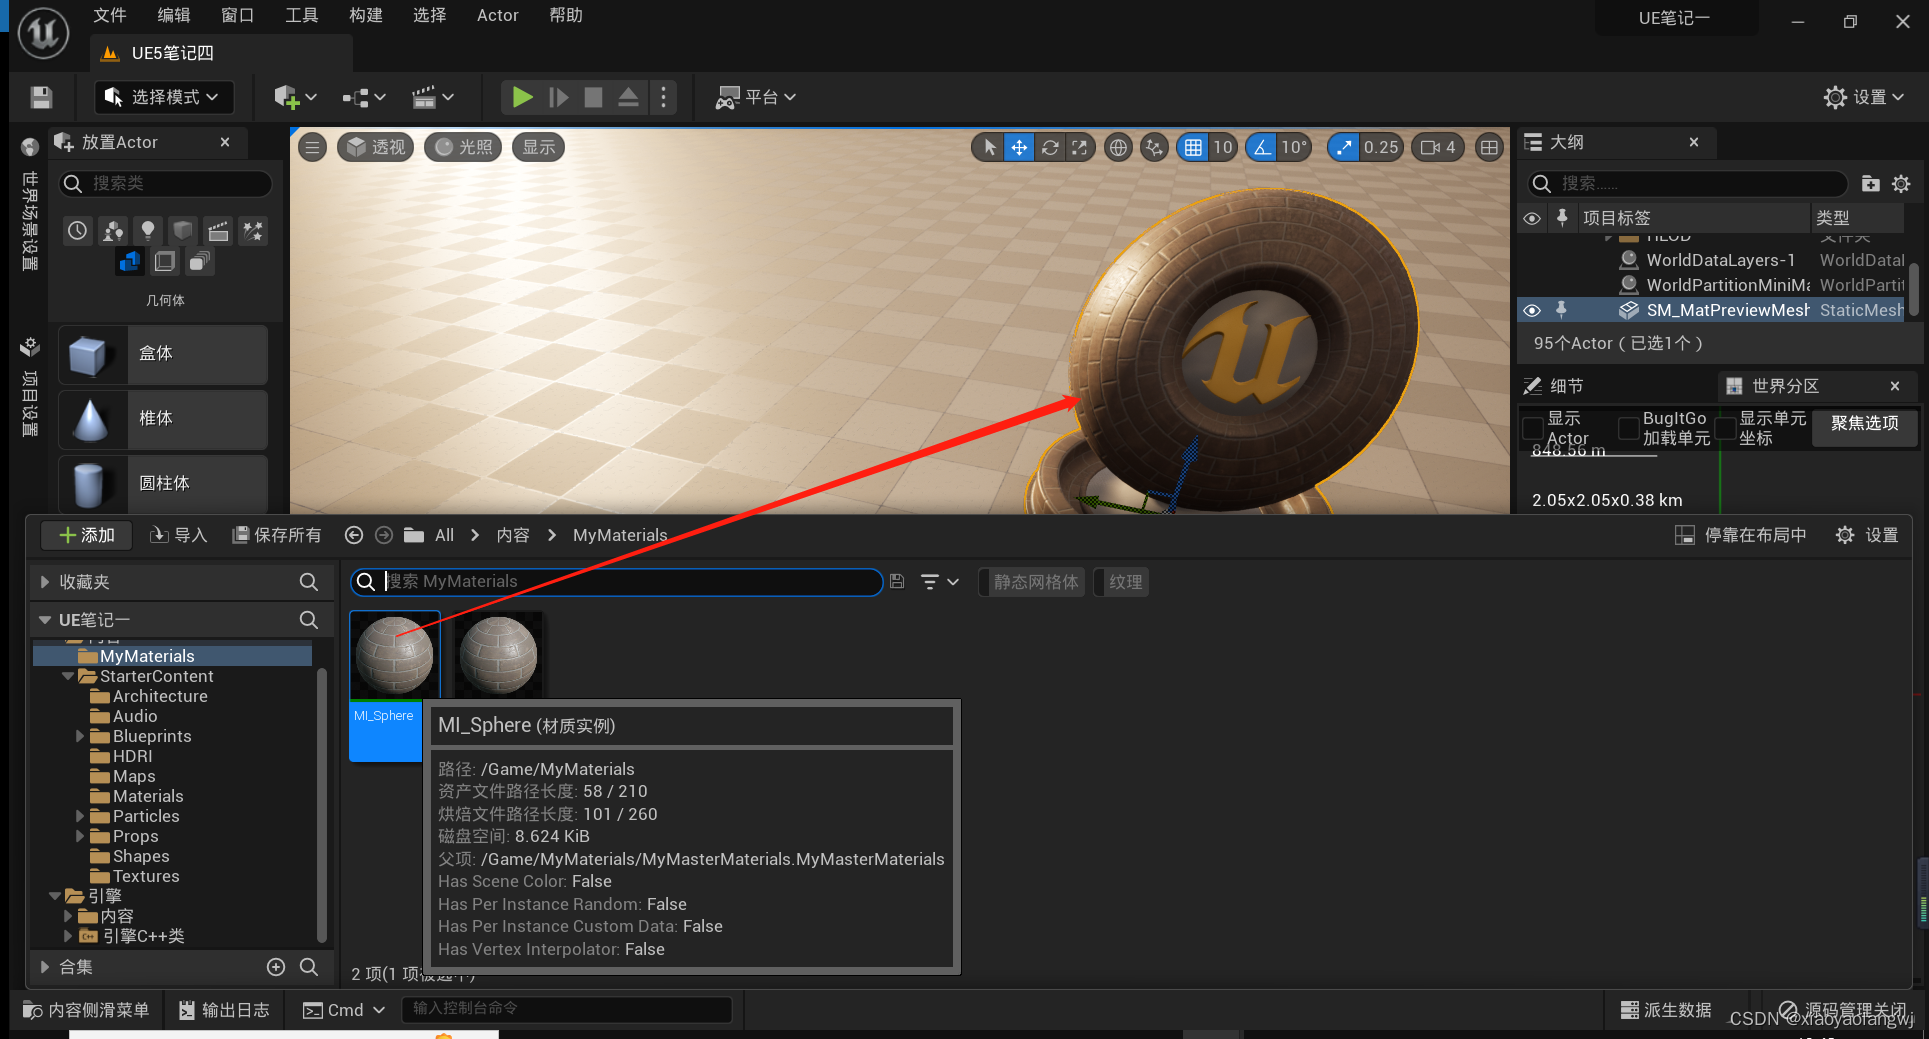Image resolution: width=1929 pixels, height=1039 pixels.
Task: Select the geometry blue cubes category icon
Action: pyautogui.click(x=130, y=262)
